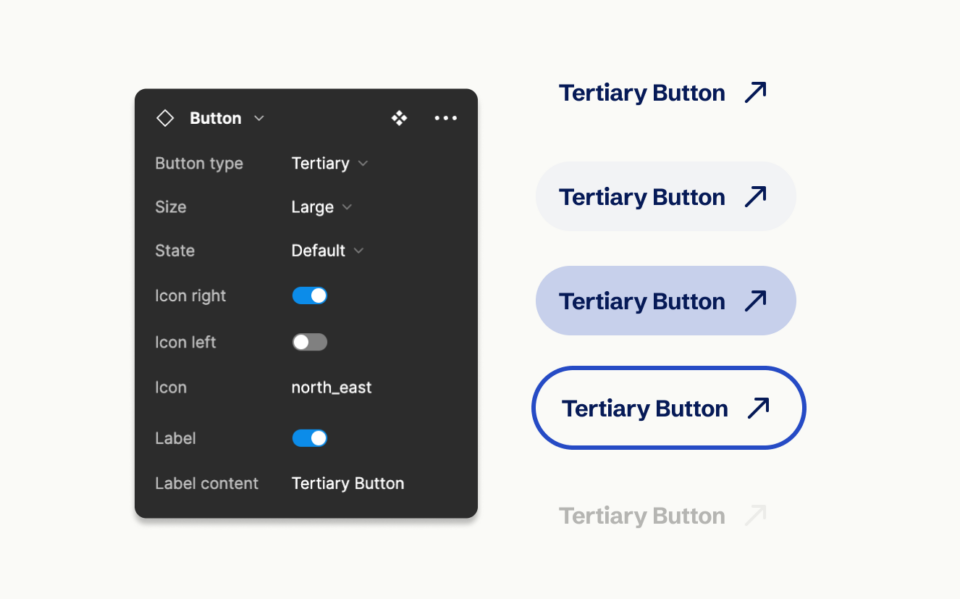
Task: Click the arrow icon in the outlined focus button
Action: [758, 407]
